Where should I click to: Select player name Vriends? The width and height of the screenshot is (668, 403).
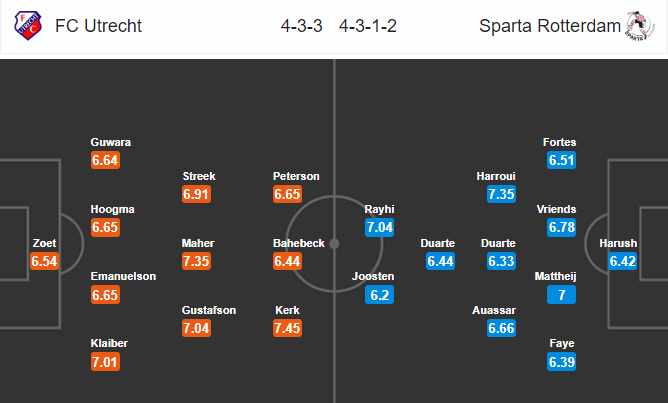pyautogui.click(x=556, y=209)
